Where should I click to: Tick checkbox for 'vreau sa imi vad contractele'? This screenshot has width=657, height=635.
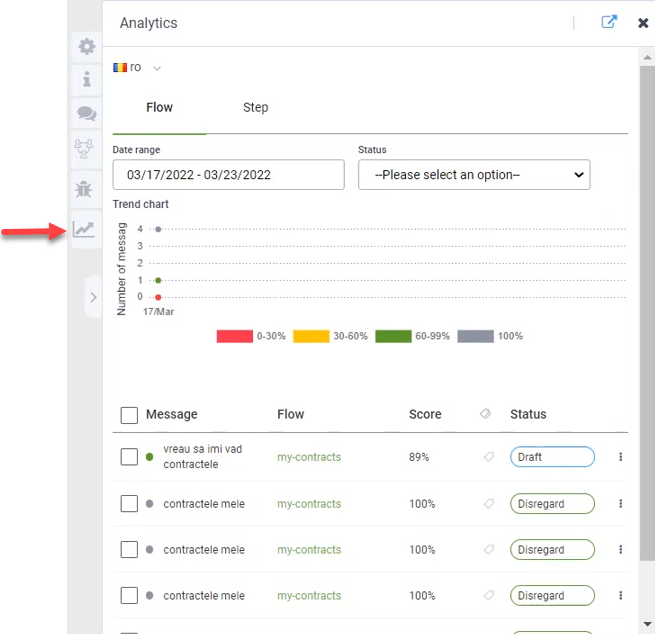pyautogui.click(x=129, y=457)
